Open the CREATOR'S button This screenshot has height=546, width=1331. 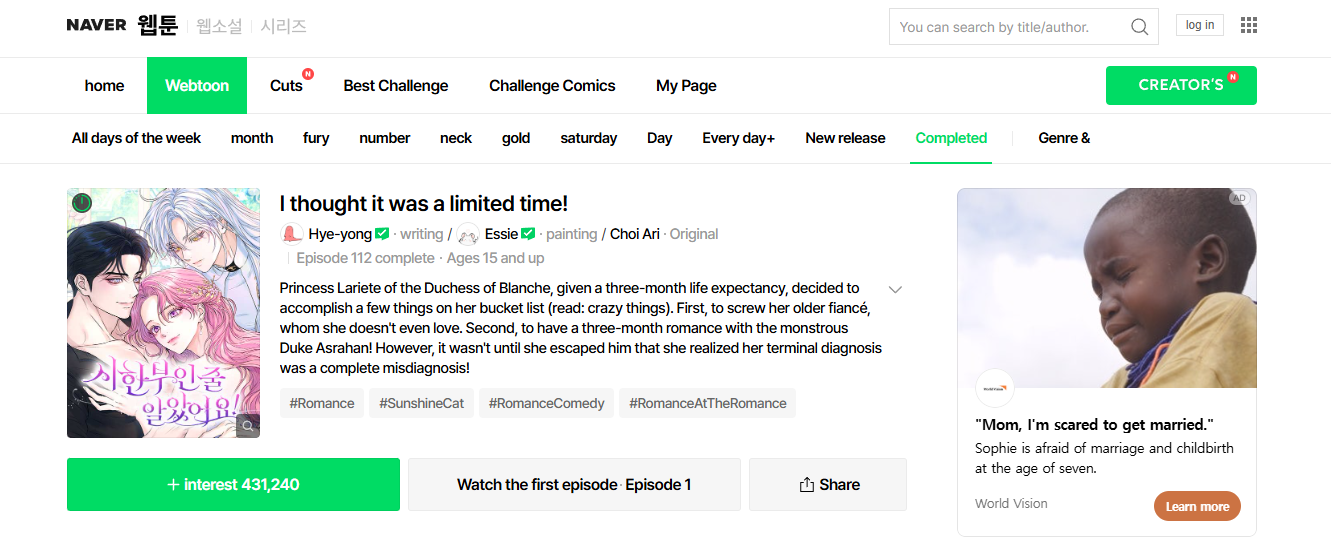1180,86
